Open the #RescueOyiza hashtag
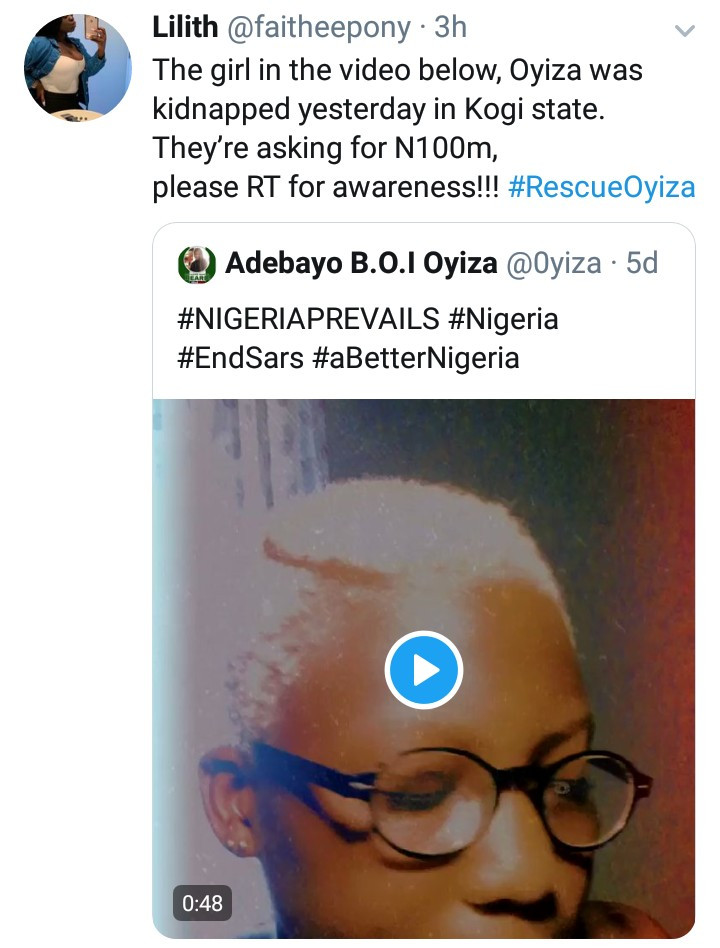 click(602, 188)
